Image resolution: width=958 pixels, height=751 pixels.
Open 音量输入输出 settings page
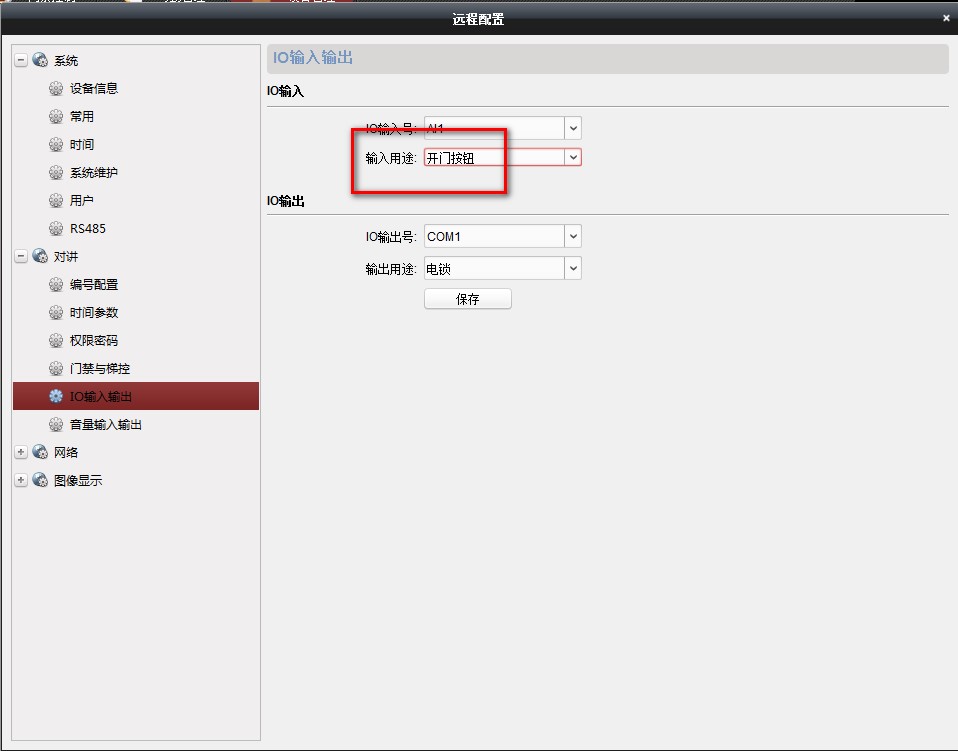point(106,425)
